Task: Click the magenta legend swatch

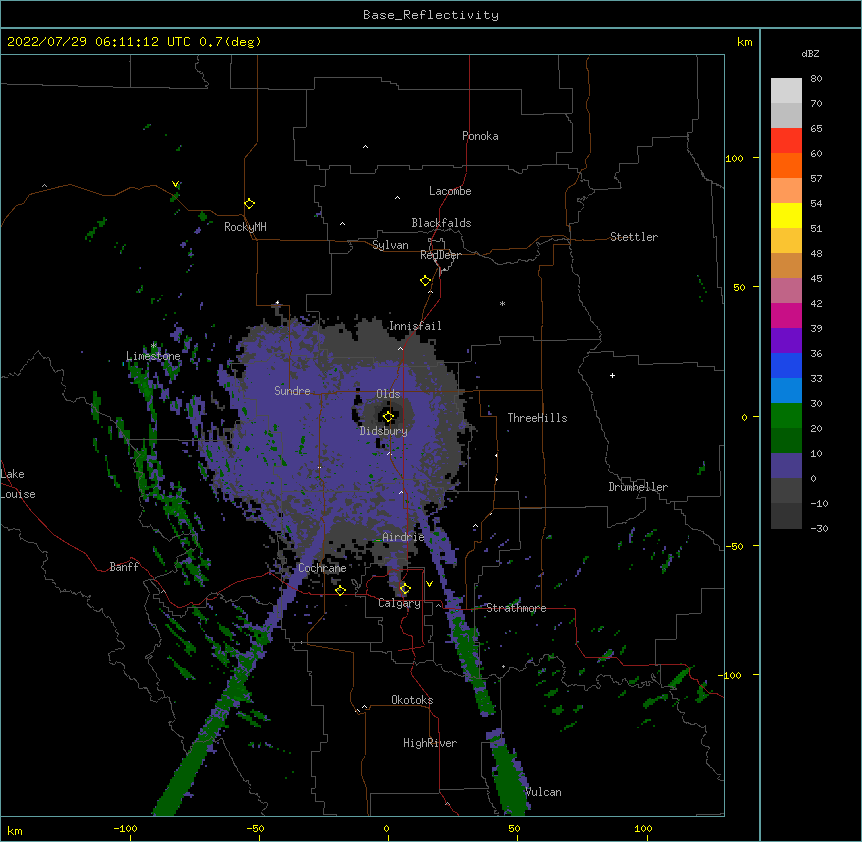Action: tap(786, 315)
